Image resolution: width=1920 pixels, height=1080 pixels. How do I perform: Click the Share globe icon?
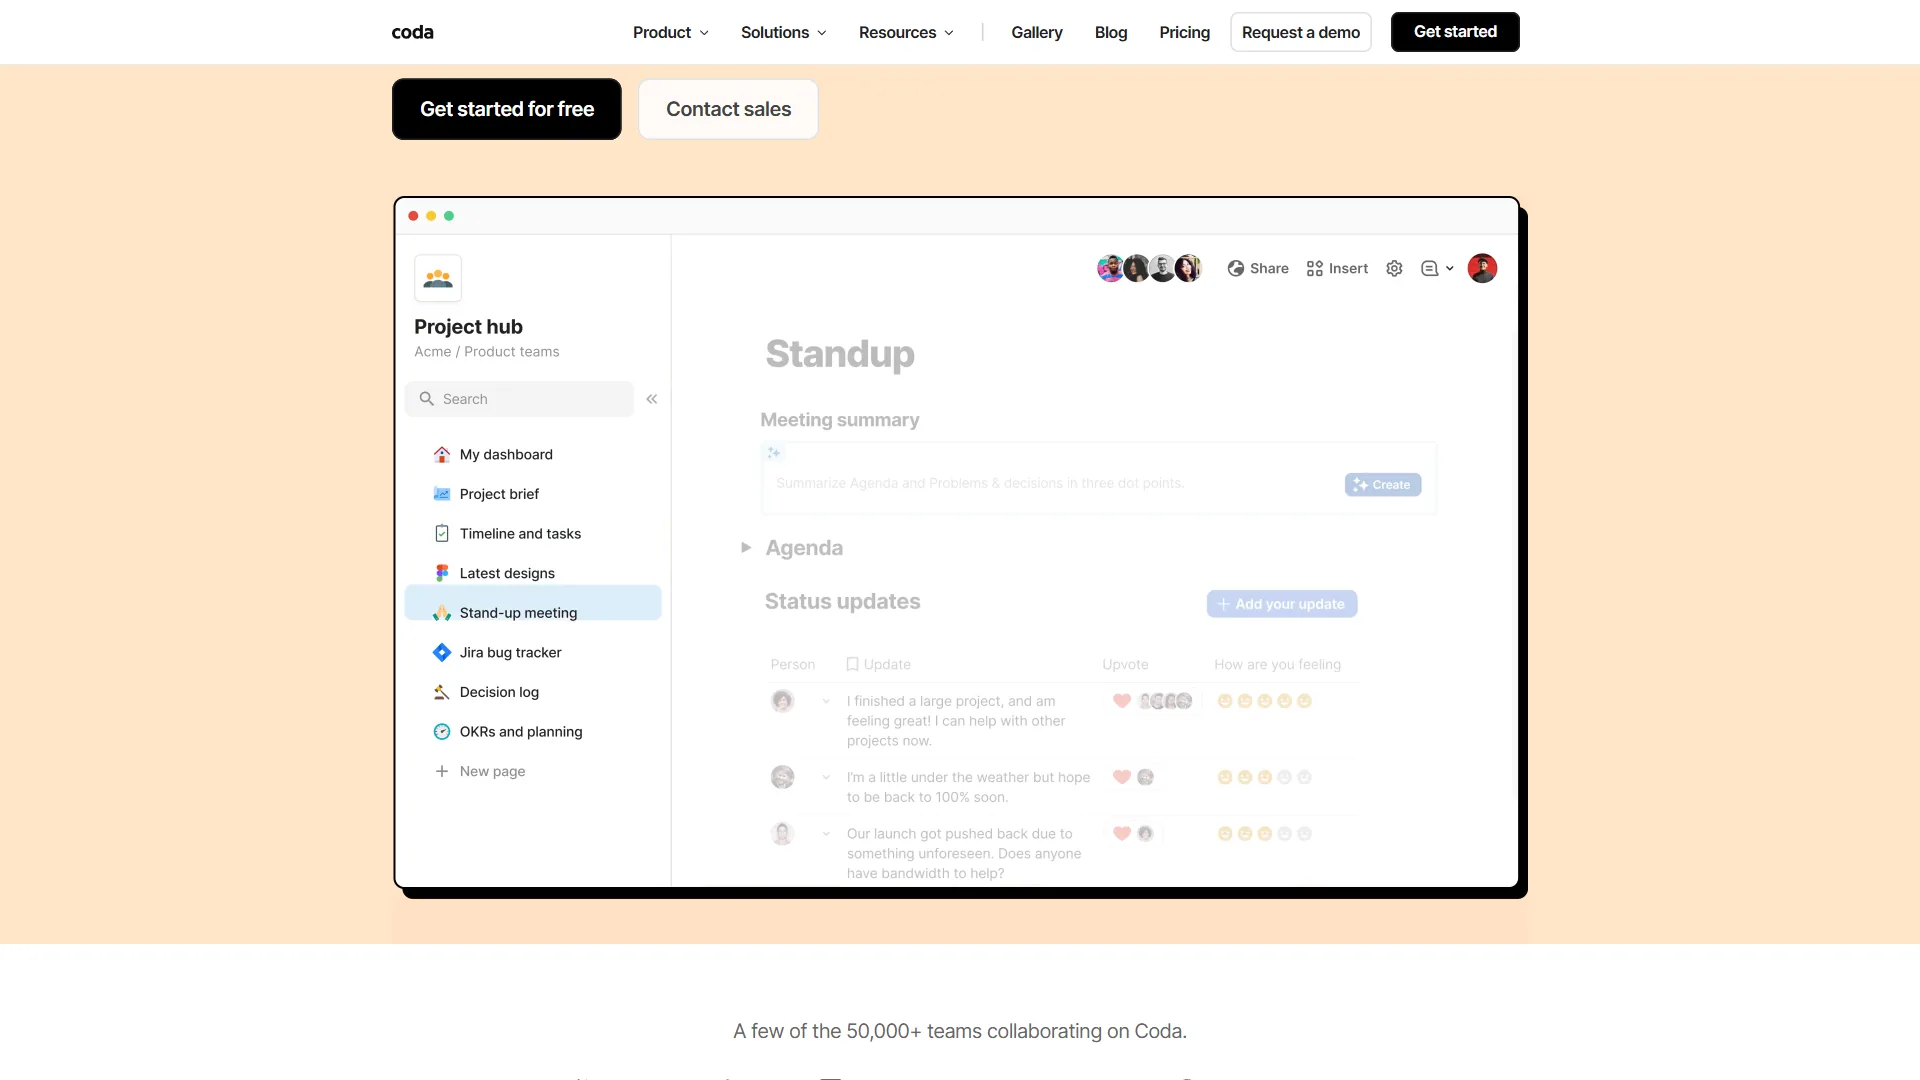pyautogui.click(x=1236, y=269)
